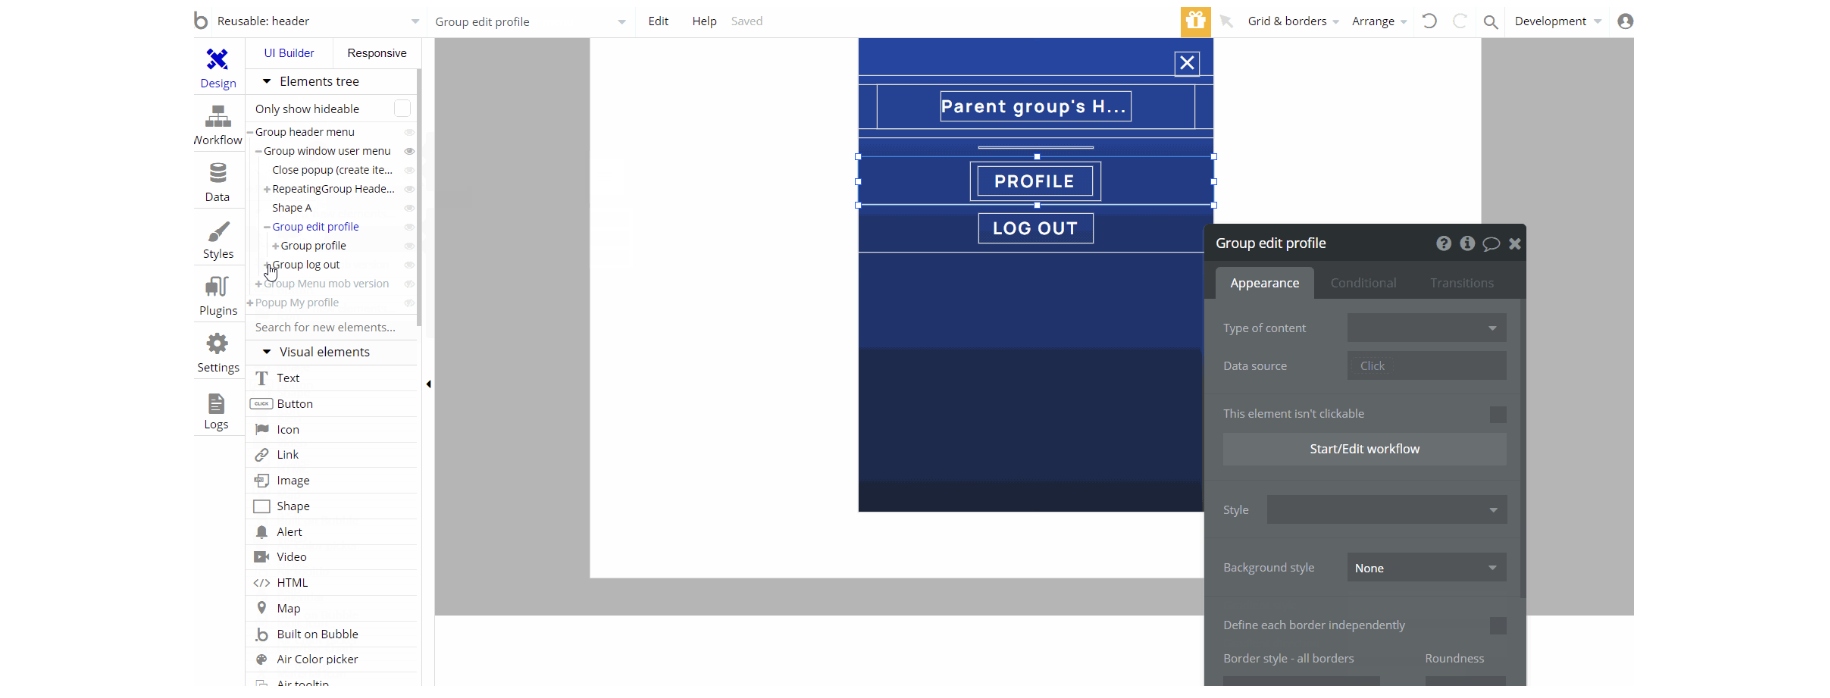1830x698 pixels.
Task: Switch to the Responsive tab
Action: (376, 53)
